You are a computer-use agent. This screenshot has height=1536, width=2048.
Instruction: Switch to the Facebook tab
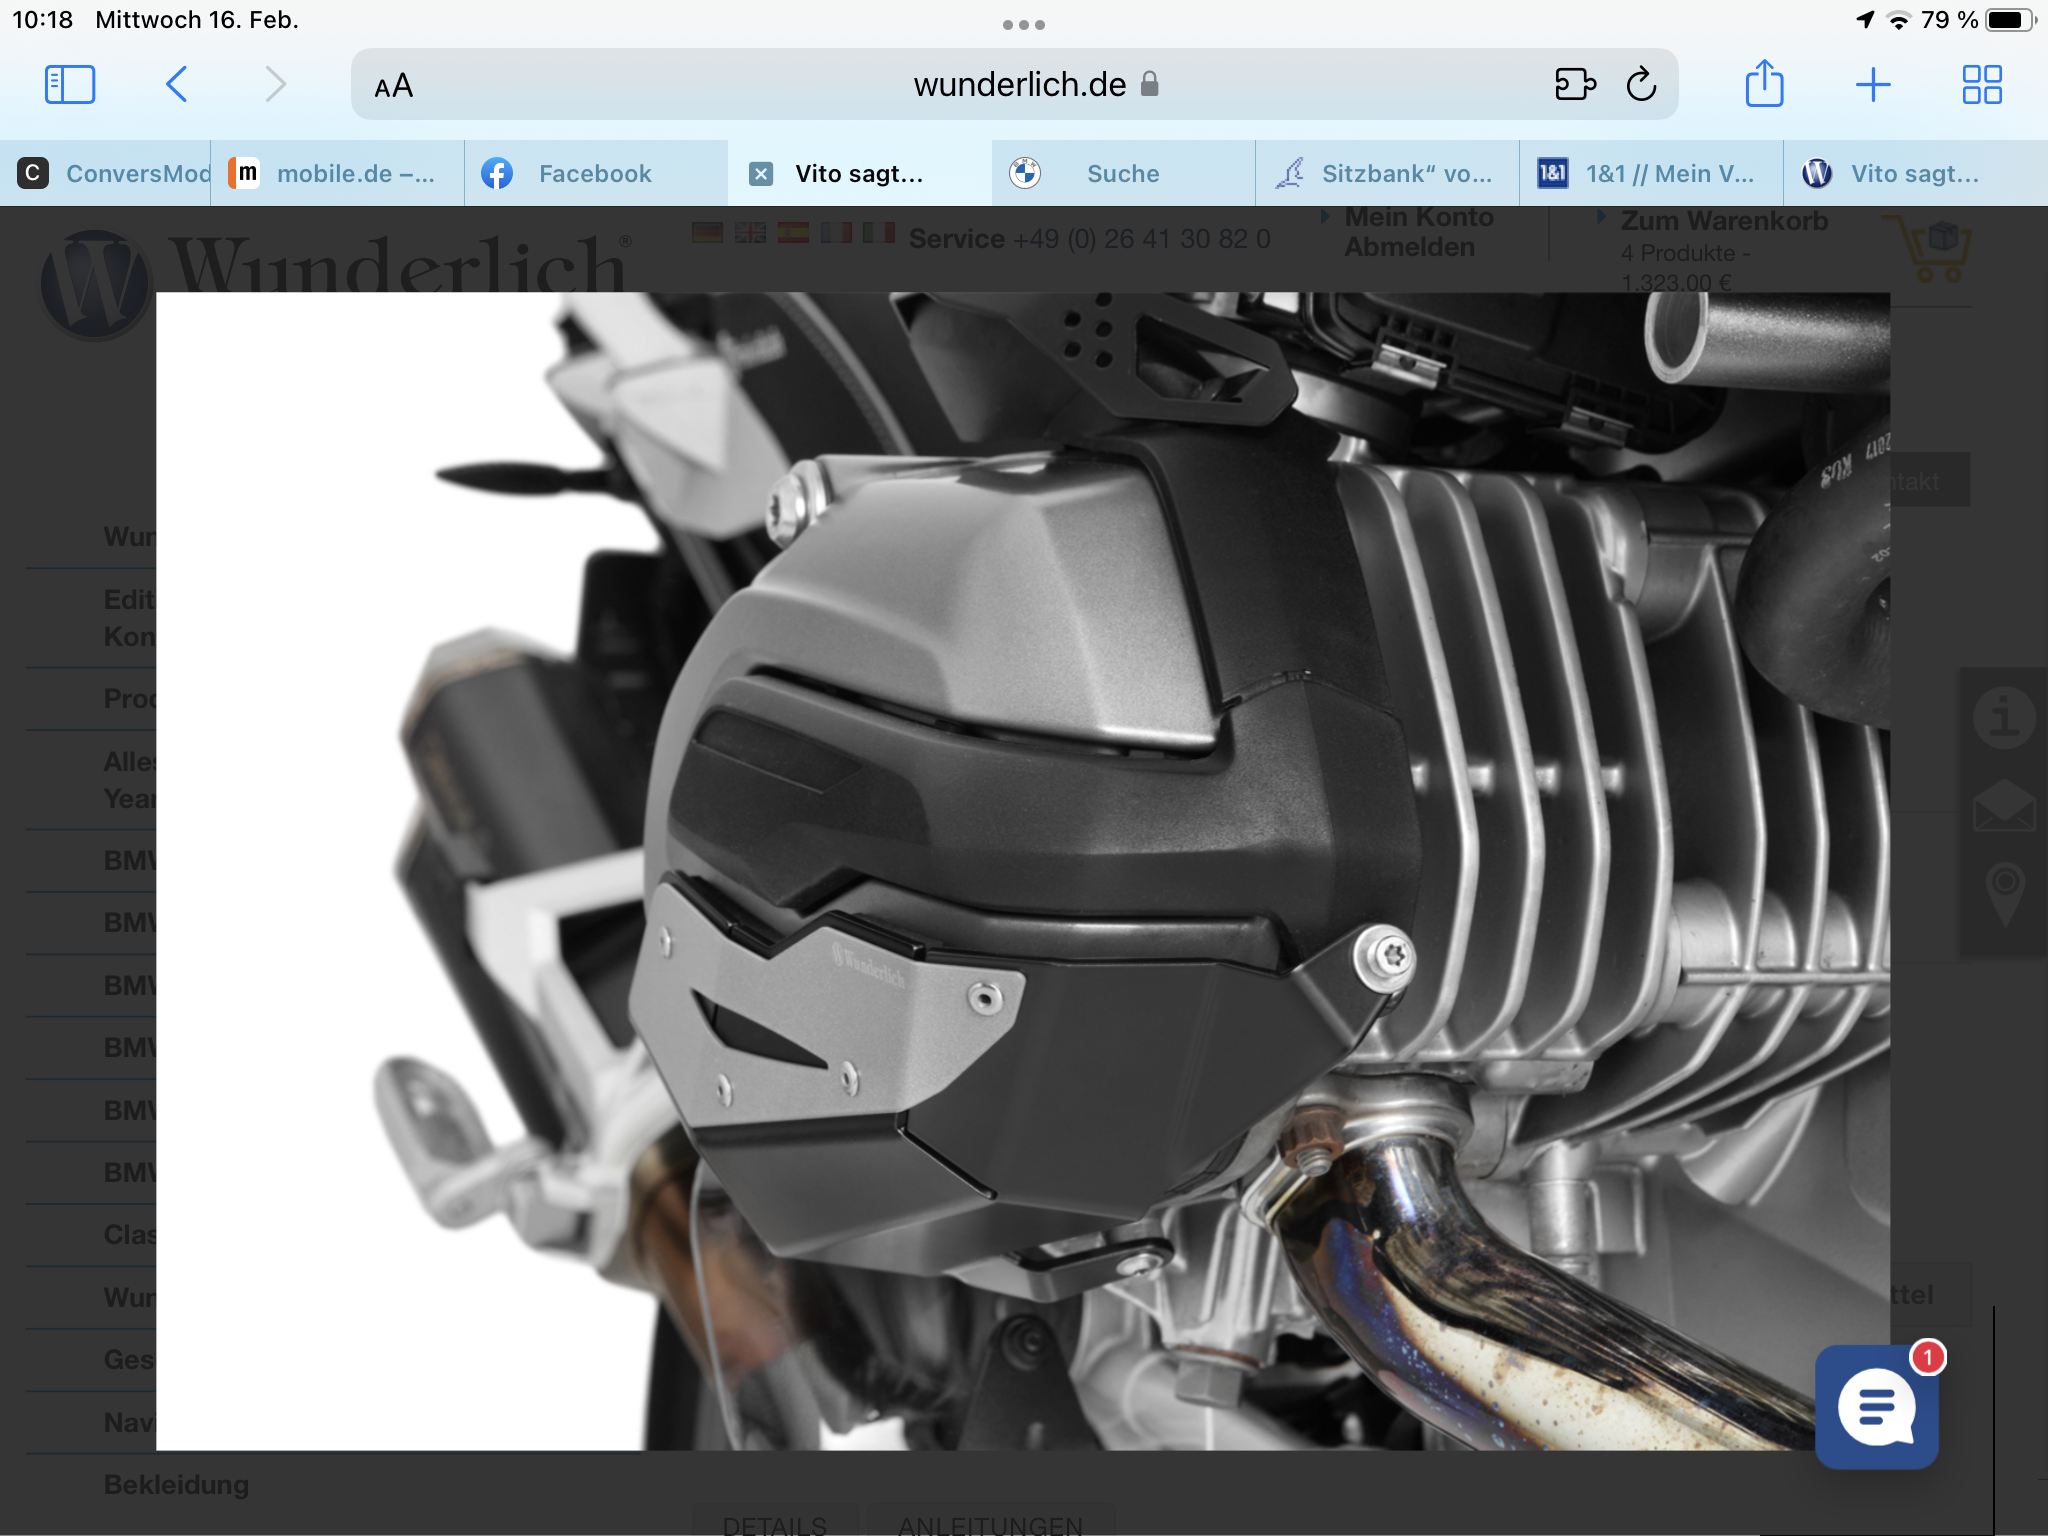coord(594,174)
